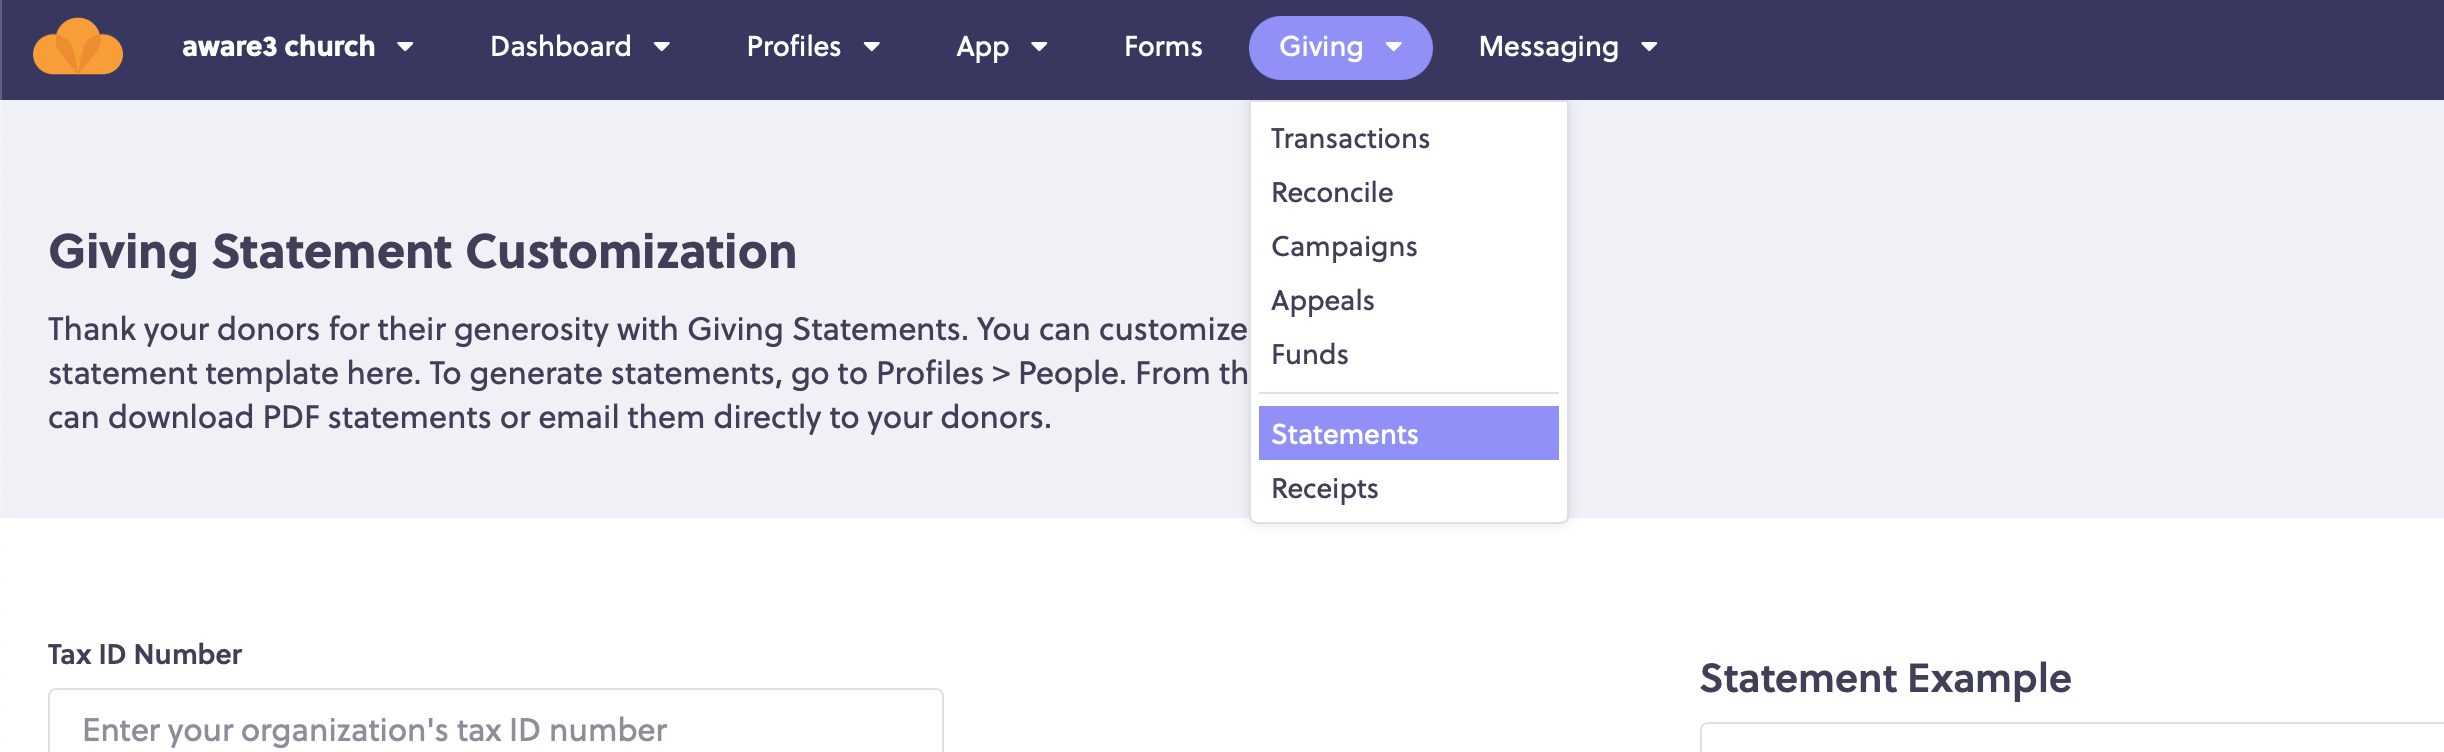Click the highlighted Statements item

[1408, 433]
